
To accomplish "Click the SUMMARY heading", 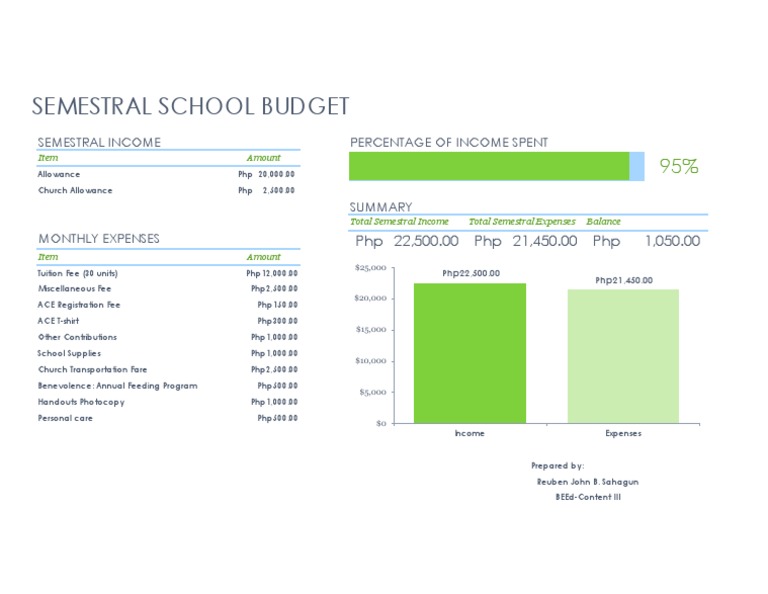I will 381,207.
